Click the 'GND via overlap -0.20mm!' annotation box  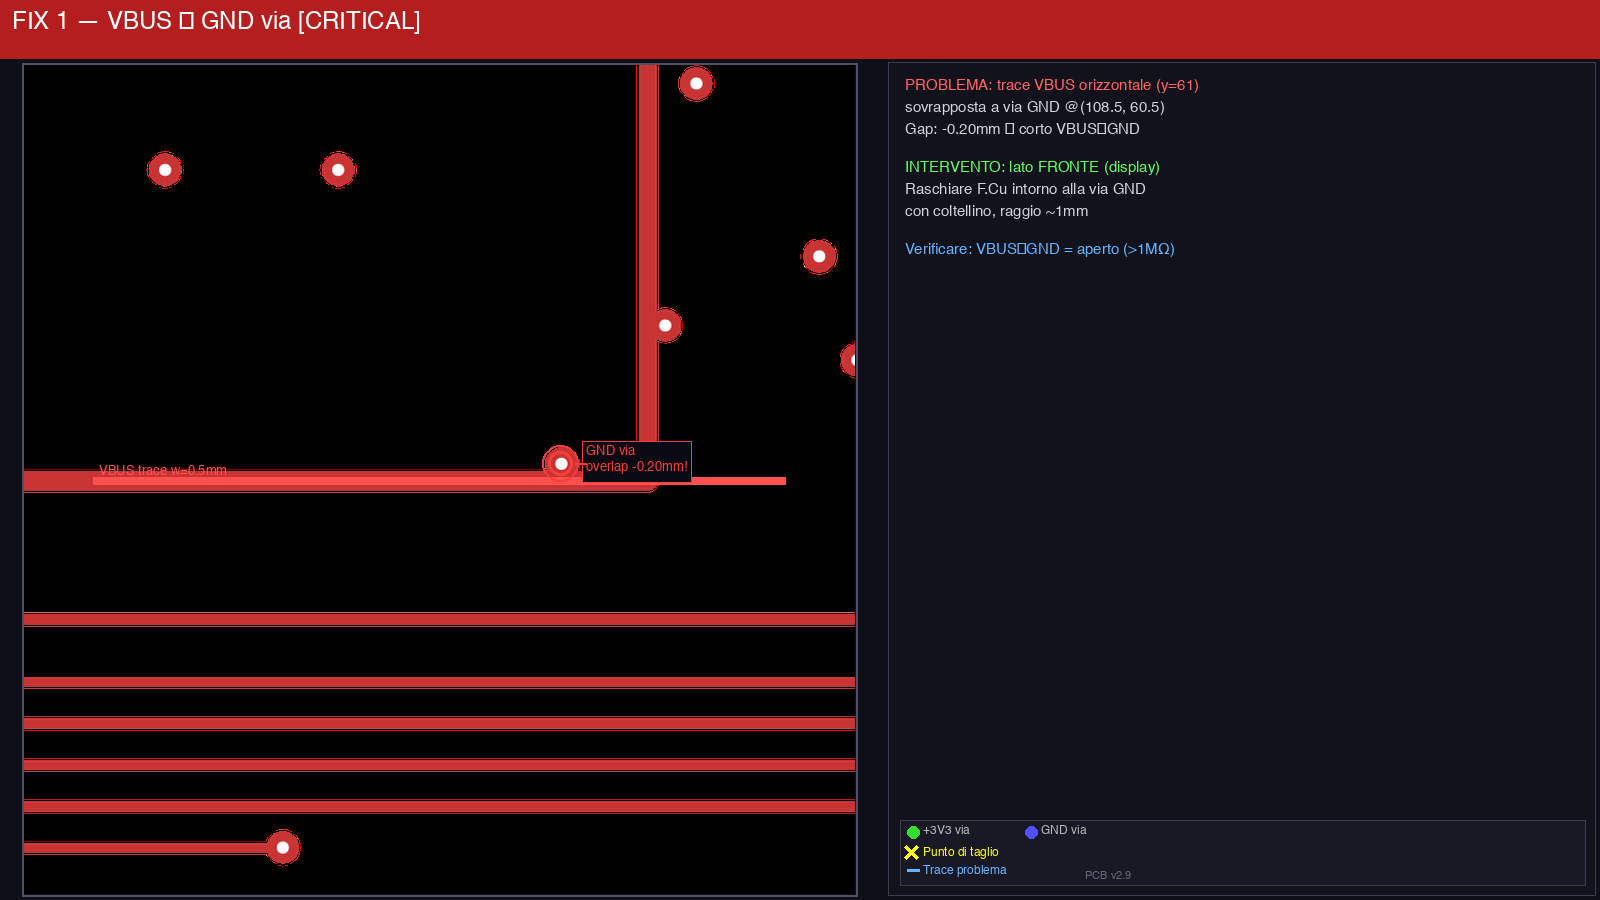pyautogui.click(x=636, y=459)
